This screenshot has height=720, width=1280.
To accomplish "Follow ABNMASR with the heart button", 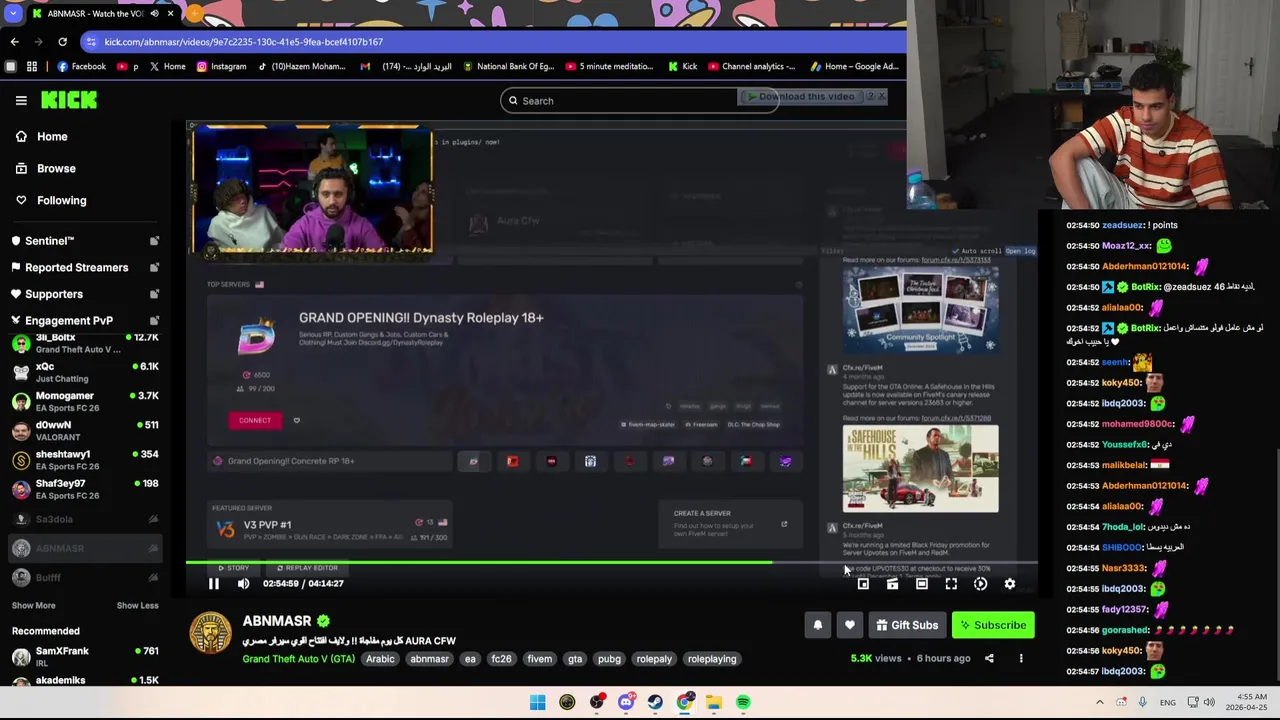I will 850,625.
